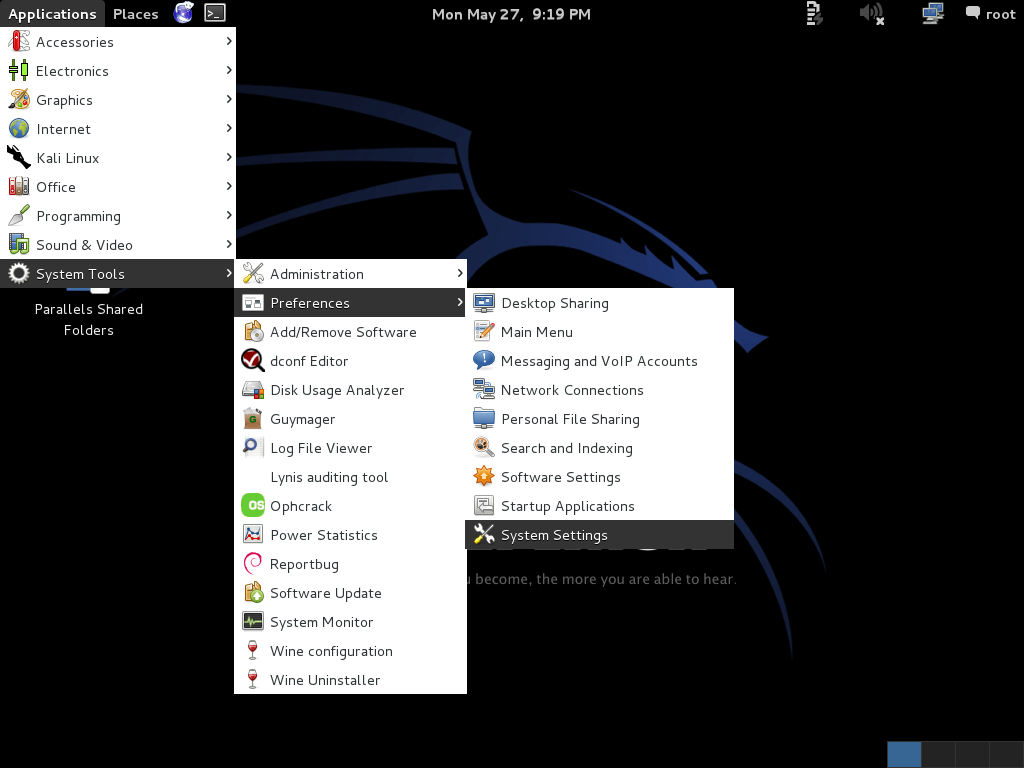Click the muted volume icon in panel

[x=872, y=13]
